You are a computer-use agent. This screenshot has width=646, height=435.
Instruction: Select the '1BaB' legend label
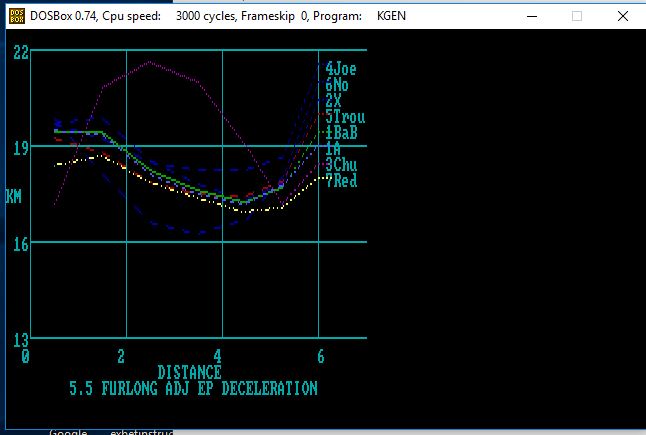[341, 133]
